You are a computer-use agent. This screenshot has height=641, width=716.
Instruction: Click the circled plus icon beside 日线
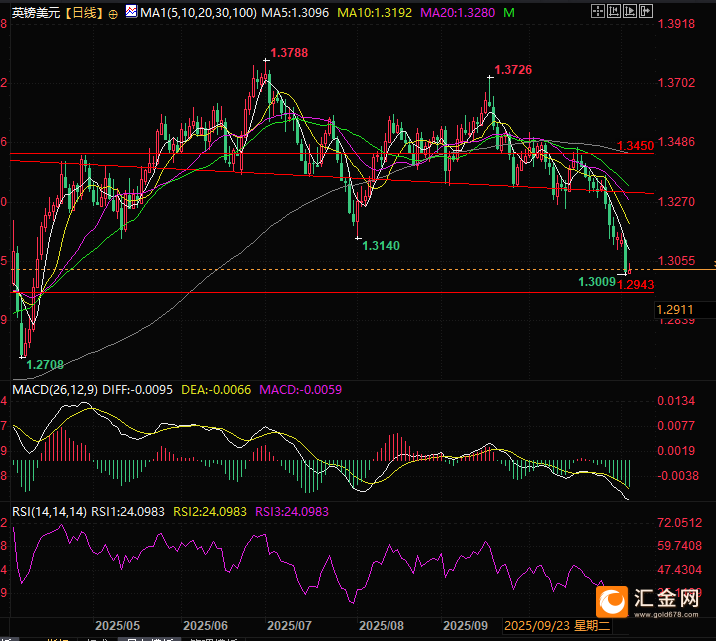pyautogui.click(x=111, y=13)
